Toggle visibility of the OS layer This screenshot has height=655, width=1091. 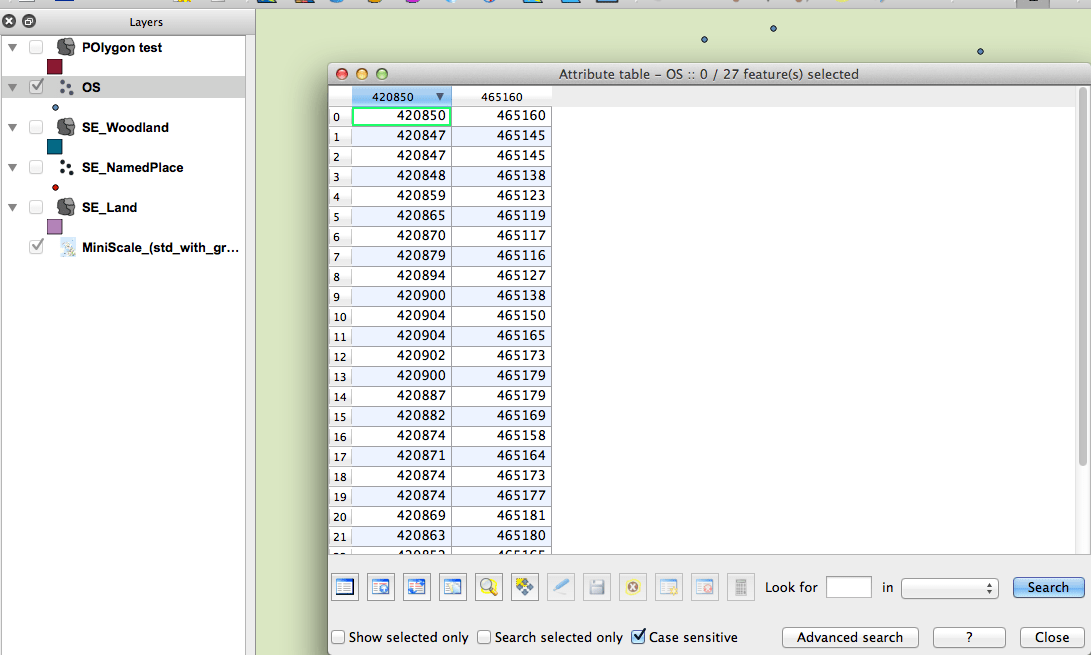(x=37, y=87)
